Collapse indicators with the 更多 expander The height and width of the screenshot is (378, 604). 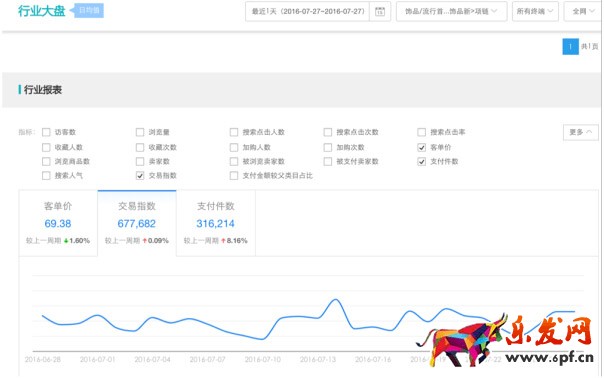[x=581, y=132]
